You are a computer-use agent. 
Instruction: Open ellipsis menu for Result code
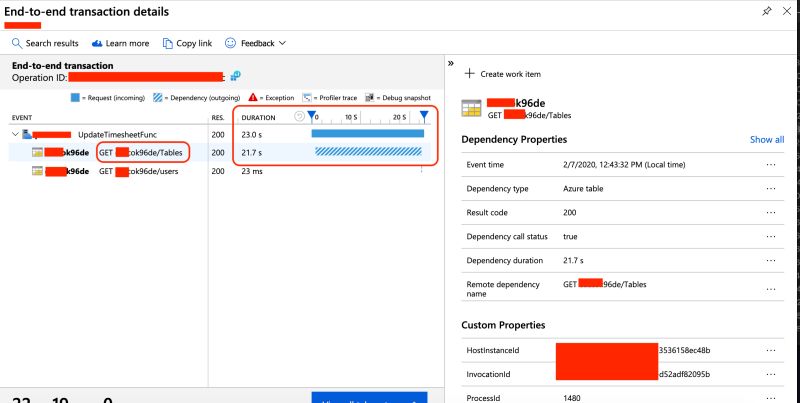(x=771, y=213)
